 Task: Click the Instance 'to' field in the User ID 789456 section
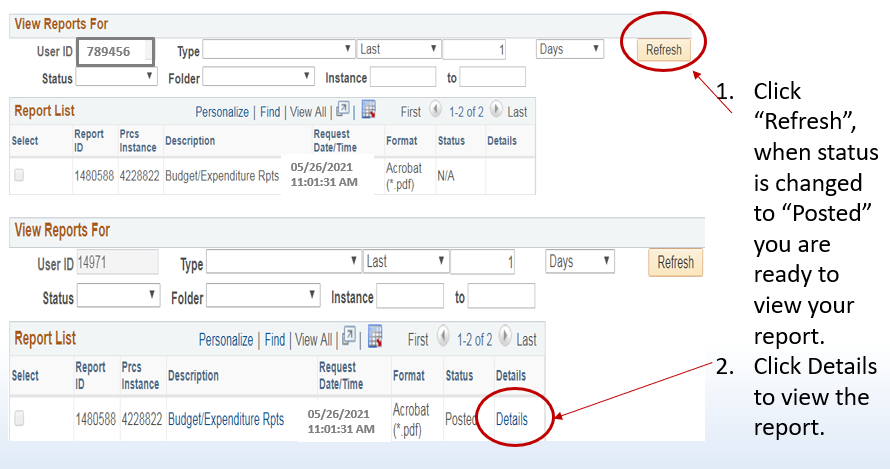(x=492, y=77)
